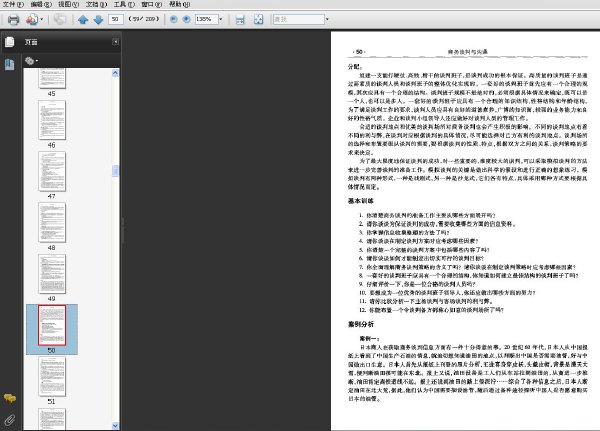The image size is (600, 431).
Task: Click thumbnail scrollbar down arrow
Action: pyautogui.click(x=115, y=425)
